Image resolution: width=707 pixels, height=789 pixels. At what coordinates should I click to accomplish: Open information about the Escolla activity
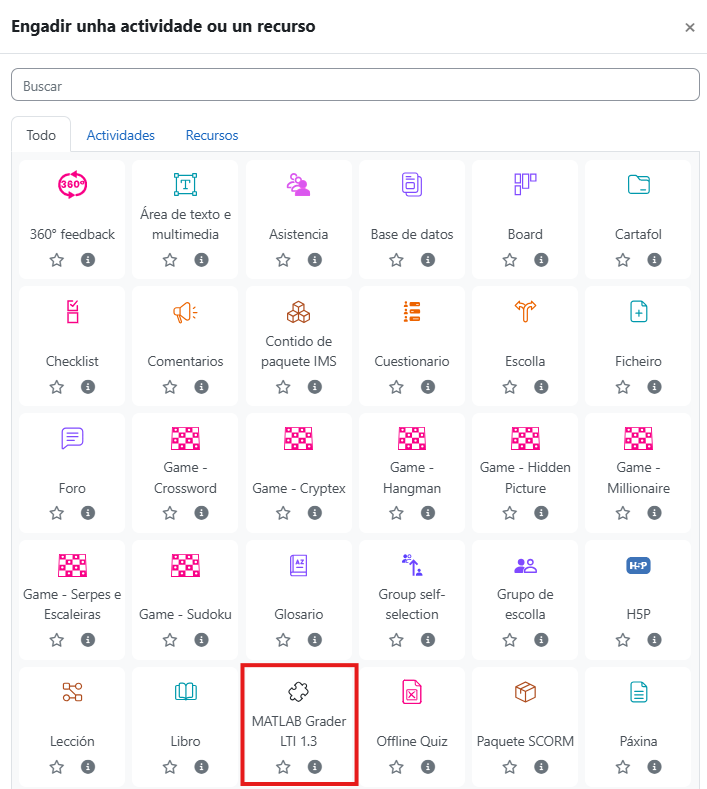click(x=541, y=387)
